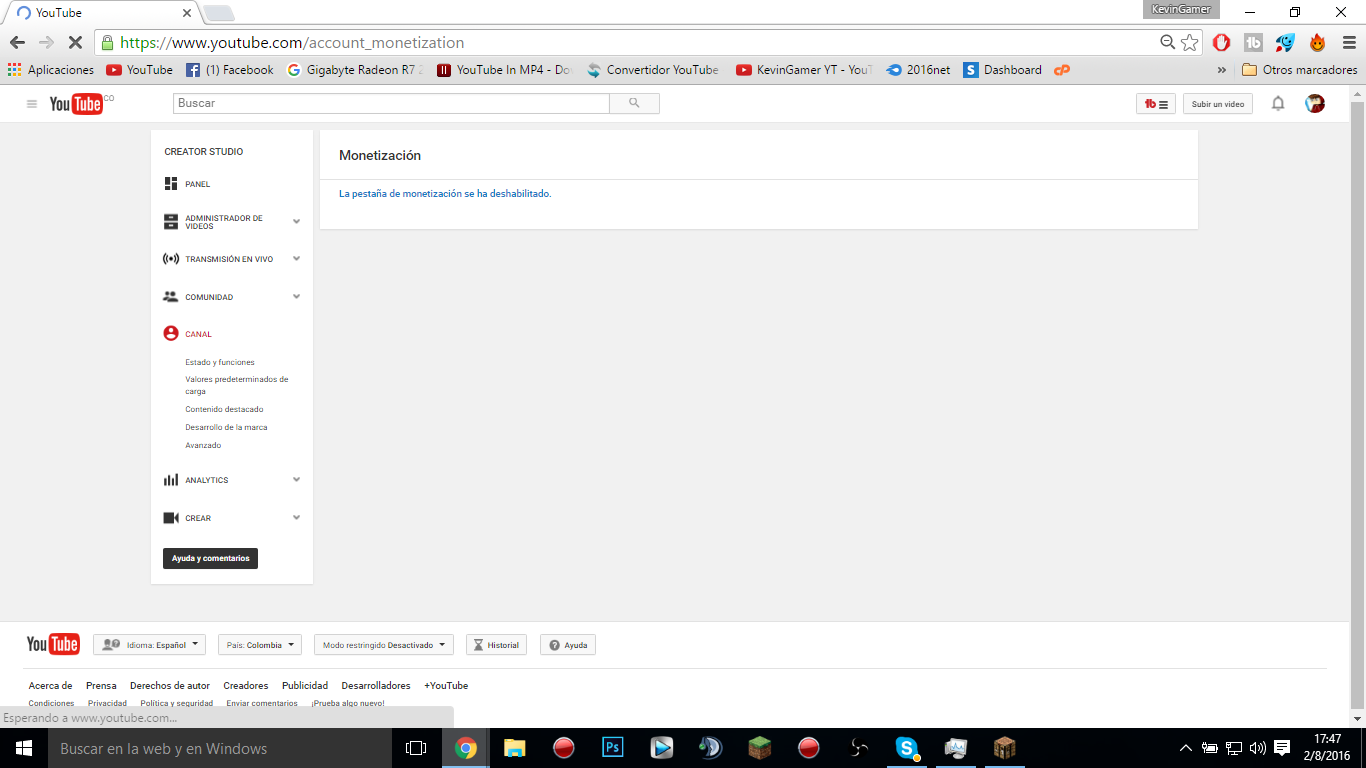Click the browser address bar URL
The height and width of the screenshot is (768, 1366).
pyautogui.click(x=292, y=43)
